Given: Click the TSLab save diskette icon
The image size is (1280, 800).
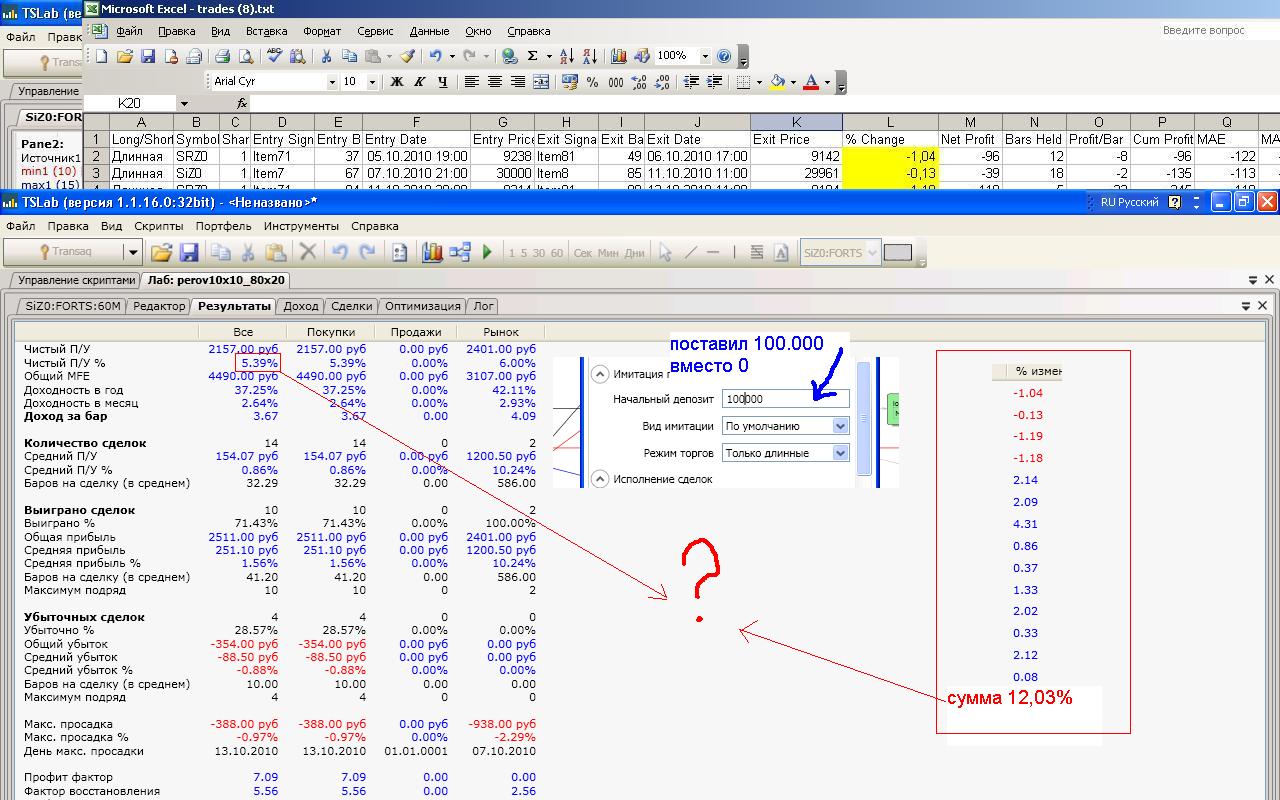Looking at the screenshot, I should point(188,253).
